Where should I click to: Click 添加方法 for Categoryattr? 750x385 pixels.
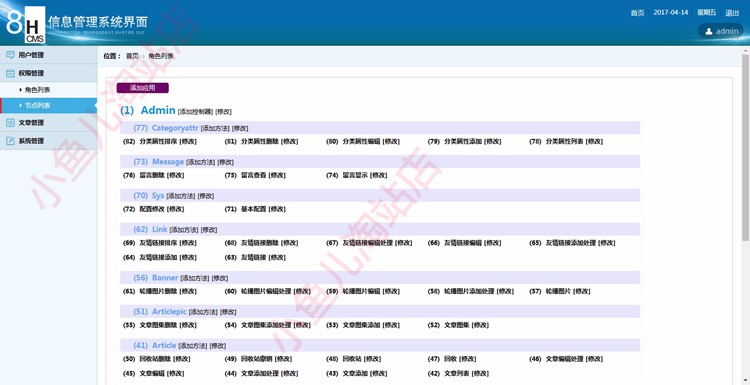tap(215, 129)
